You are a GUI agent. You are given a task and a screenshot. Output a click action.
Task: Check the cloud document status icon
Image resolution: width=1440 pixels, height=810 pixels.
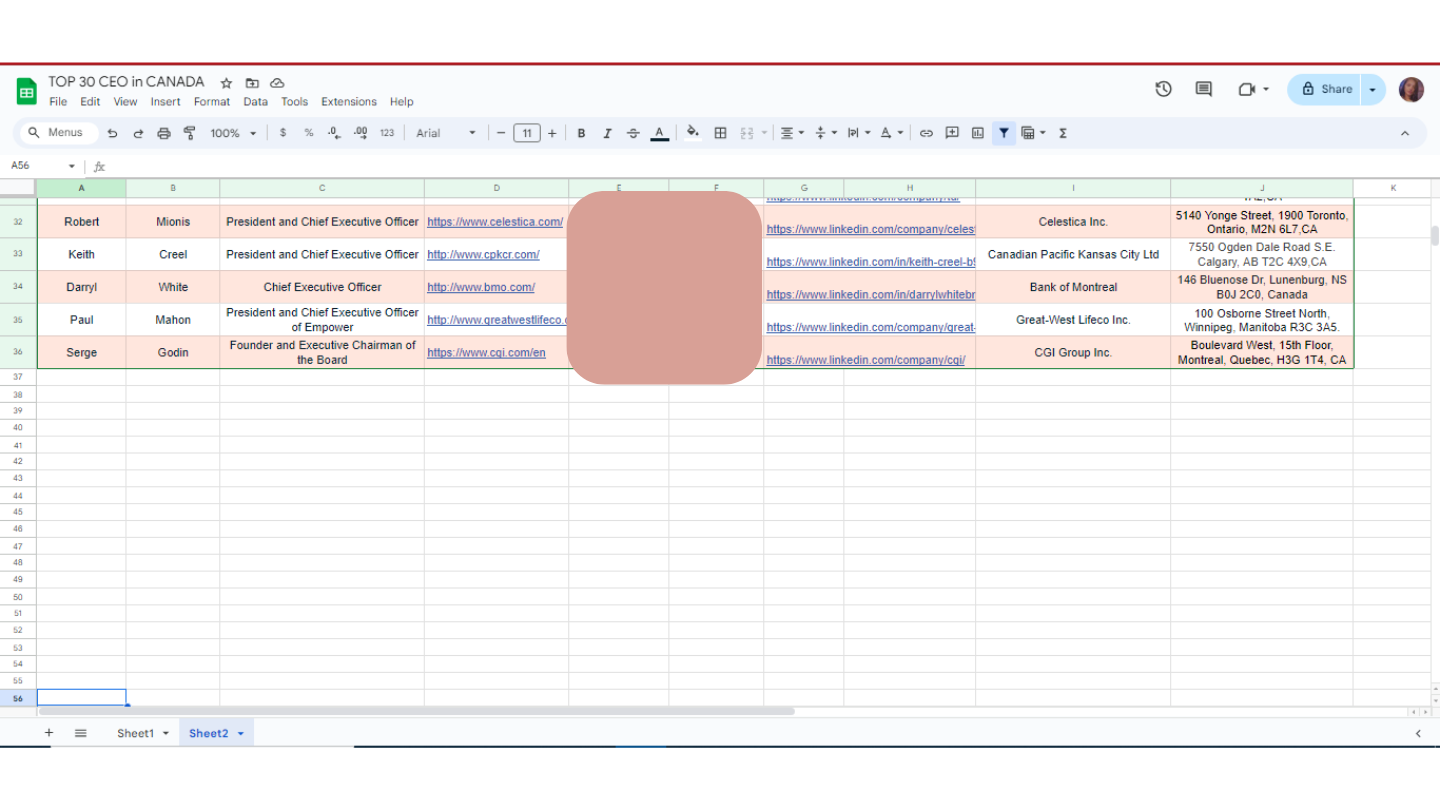point(278,83)
